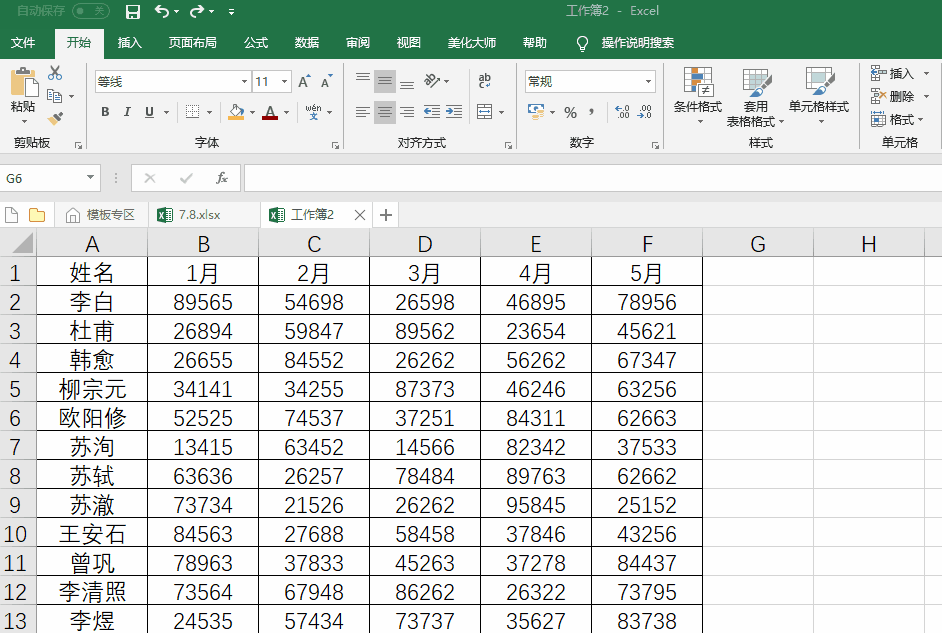
Task: Open the 模板专区 tab
Action: (x=100, y=215)
